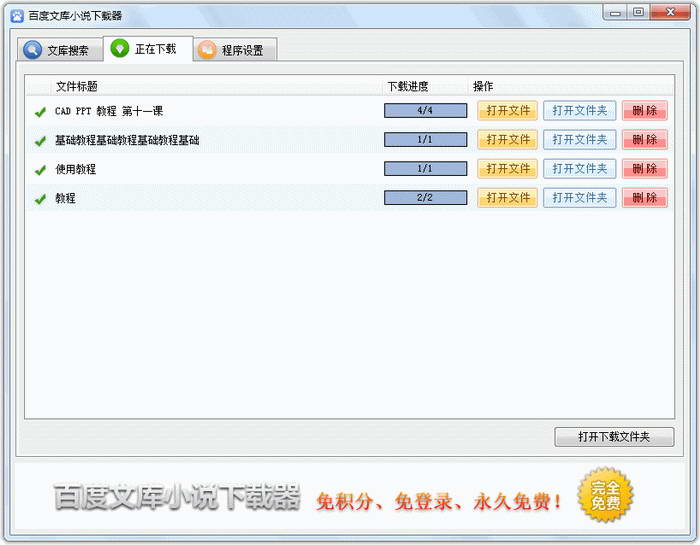Click the 免积分、免登录、永久免费 slogan
This screenshot has height=545, width=700.
pyautogui.click(x=438, y=502)
